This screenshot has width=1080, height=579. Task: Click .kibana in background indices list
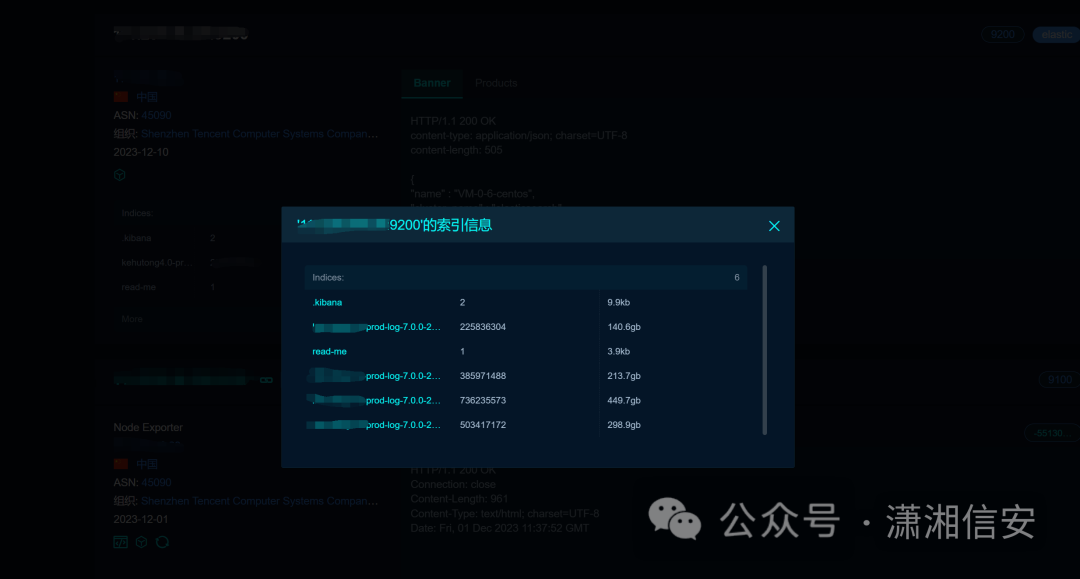click(136, 238)
